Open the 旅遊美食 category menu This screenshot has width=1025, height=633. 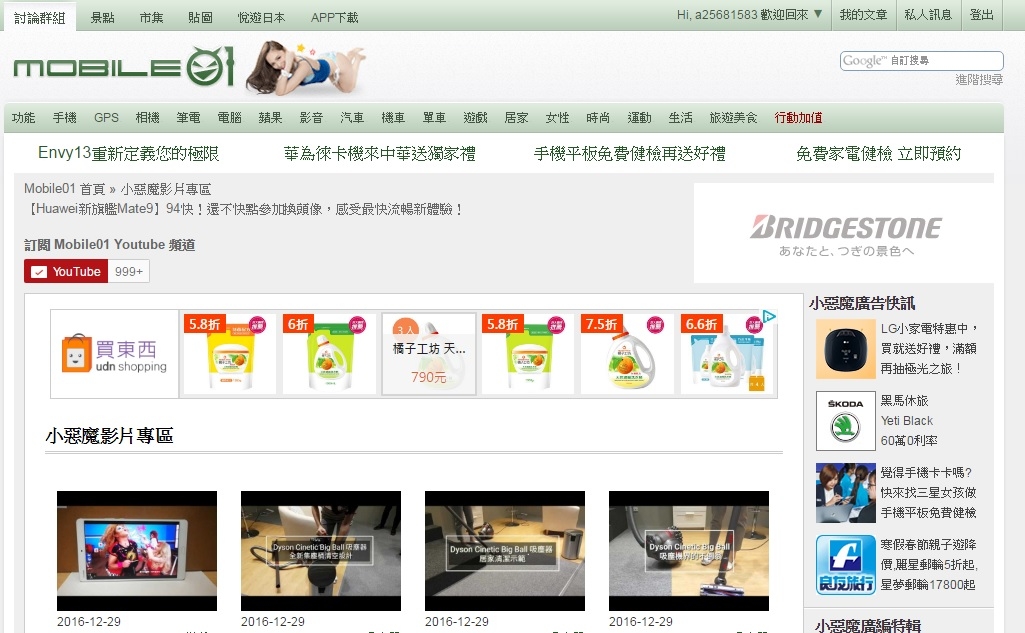(x=733, y=118)
